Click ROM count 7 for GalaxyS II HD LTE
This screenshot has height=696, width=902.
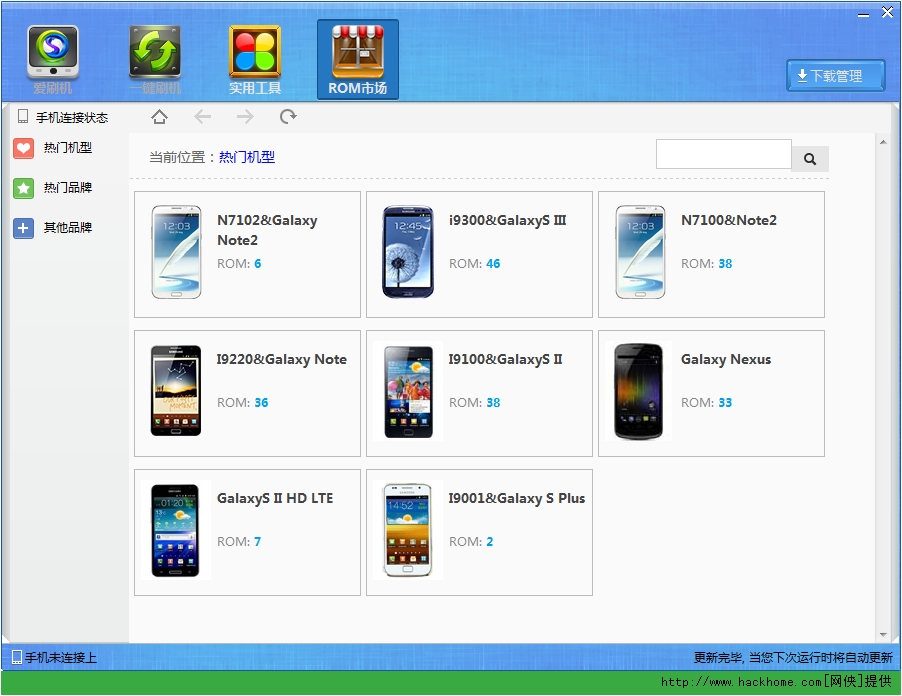point(258,541)
